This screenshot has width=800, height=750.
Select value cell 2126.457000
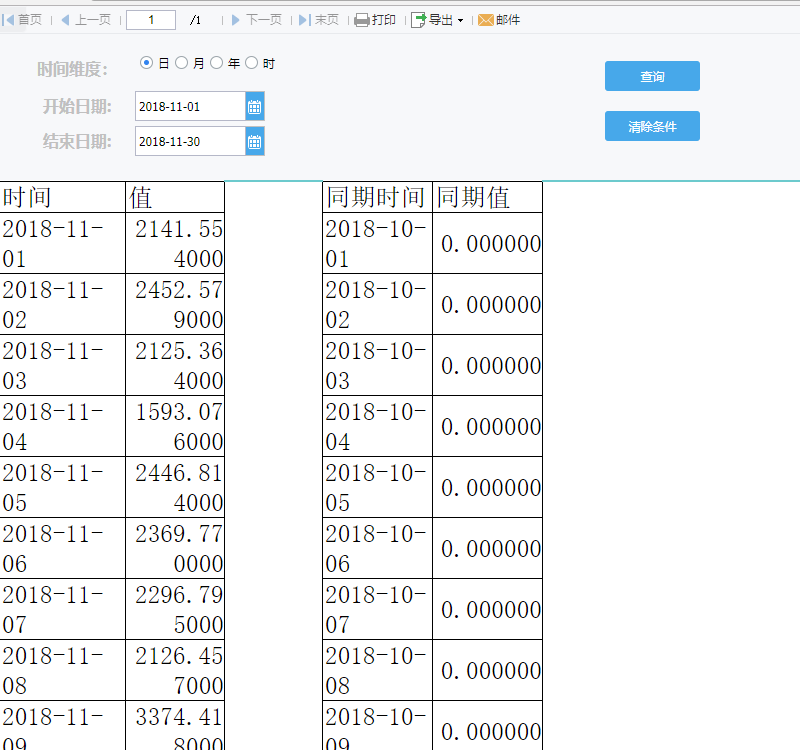point(175,670)
